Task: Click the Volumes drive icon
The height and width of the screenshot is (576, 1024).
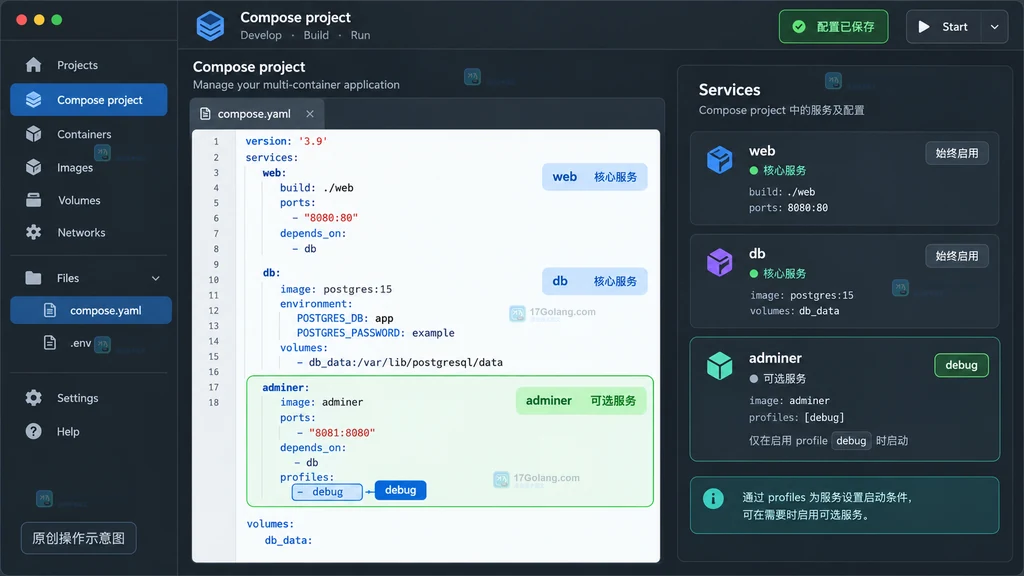Action: click(33, 200)
